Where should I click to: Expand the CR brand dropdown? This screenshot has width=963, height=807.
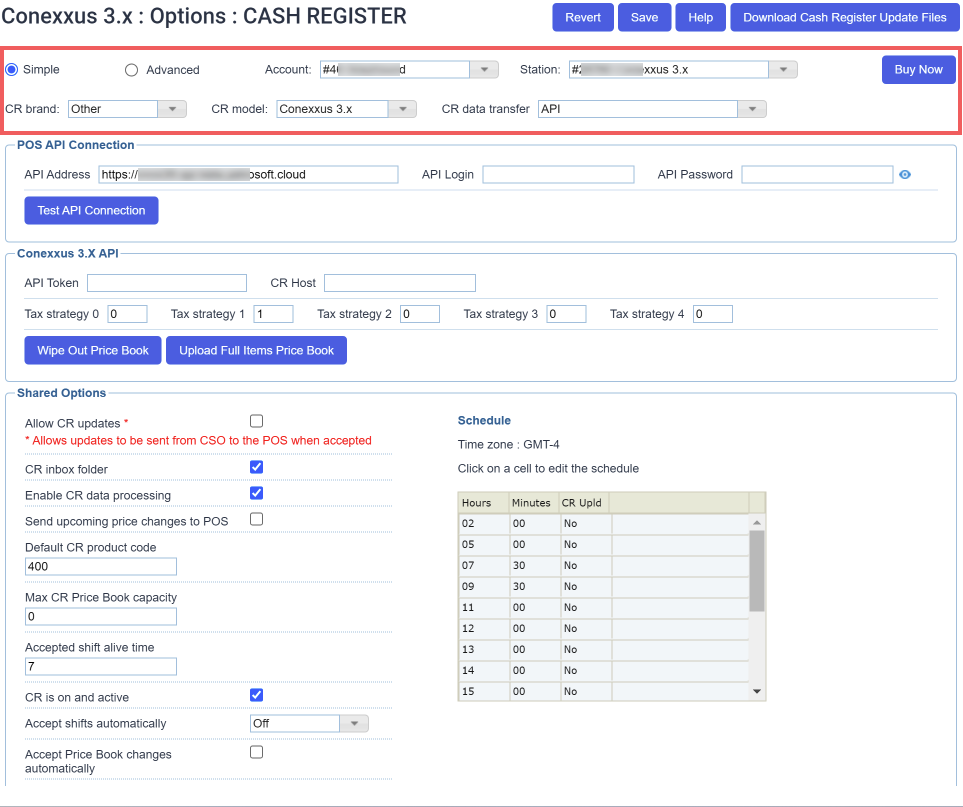pos(173,109)
